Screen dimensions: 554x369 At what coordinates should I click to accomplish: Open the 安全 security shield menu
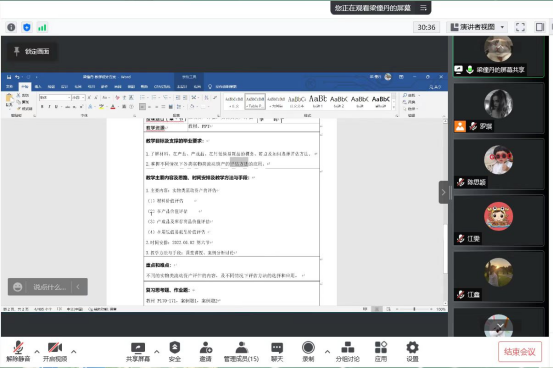click(175, 352)
